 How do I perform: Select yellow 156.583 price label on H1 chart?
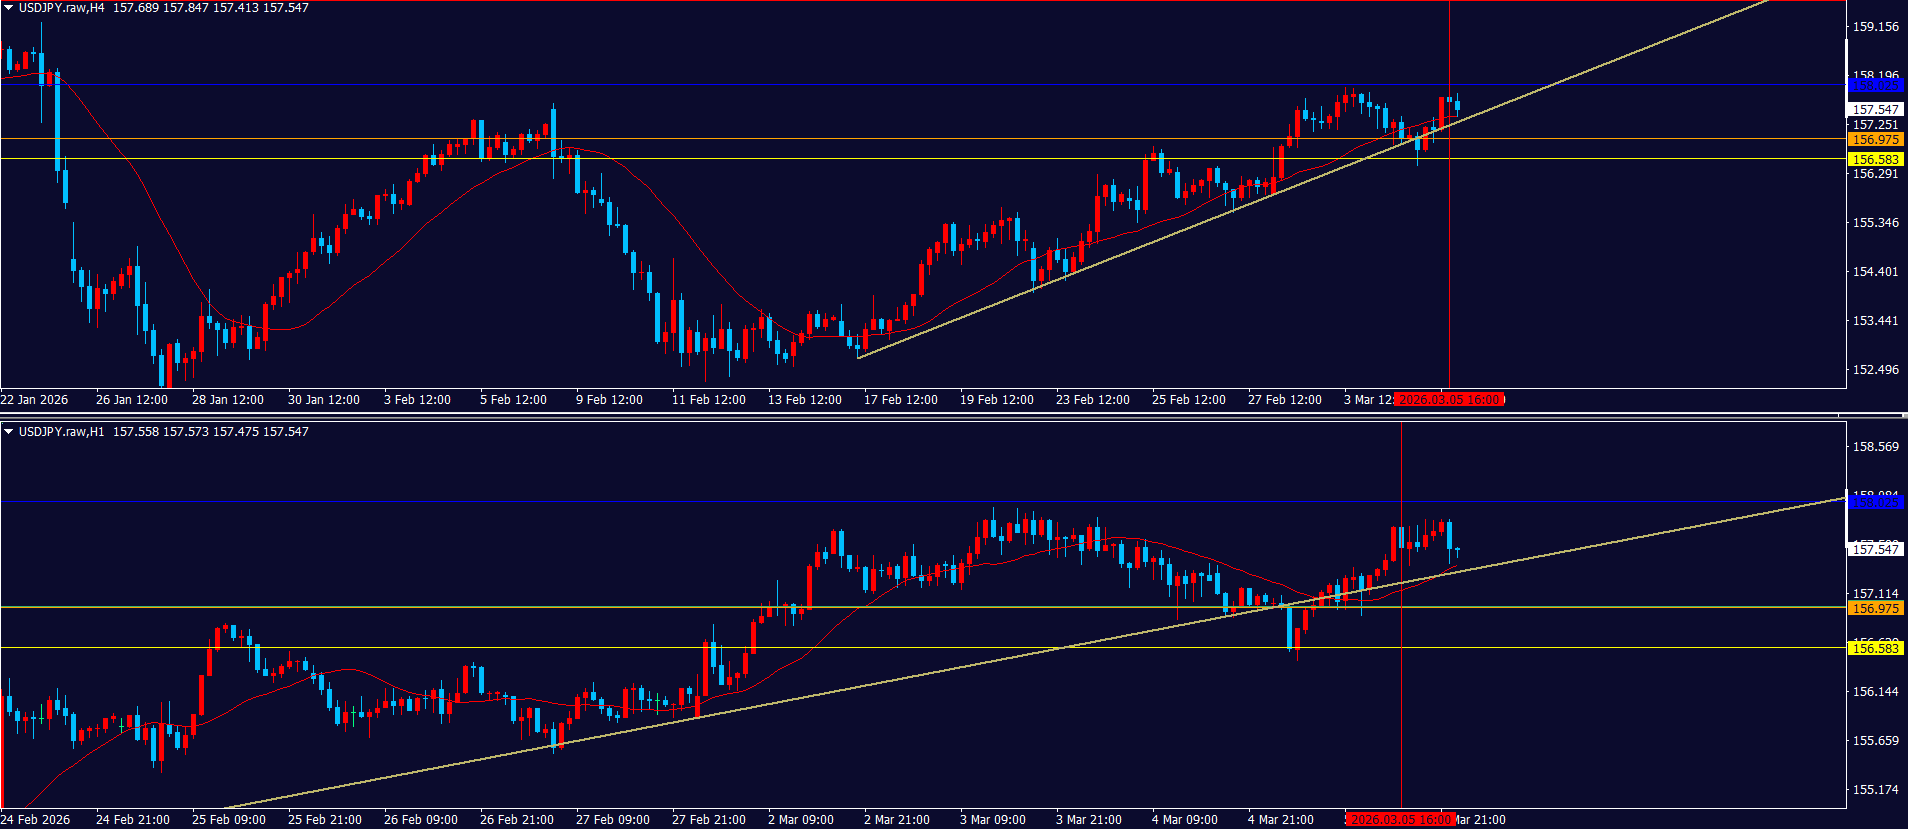1875,649
